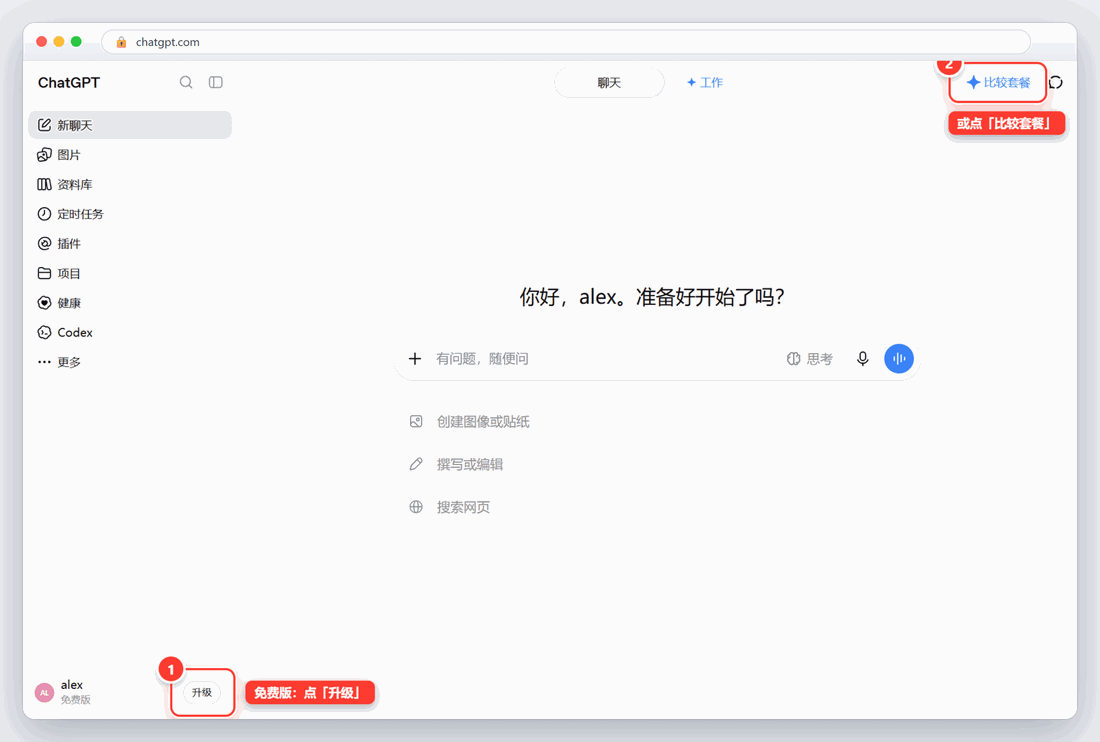Screen dimensions: 1100x742
Task: Expand the 更多 more menu
Action: [x=60, y=362]
